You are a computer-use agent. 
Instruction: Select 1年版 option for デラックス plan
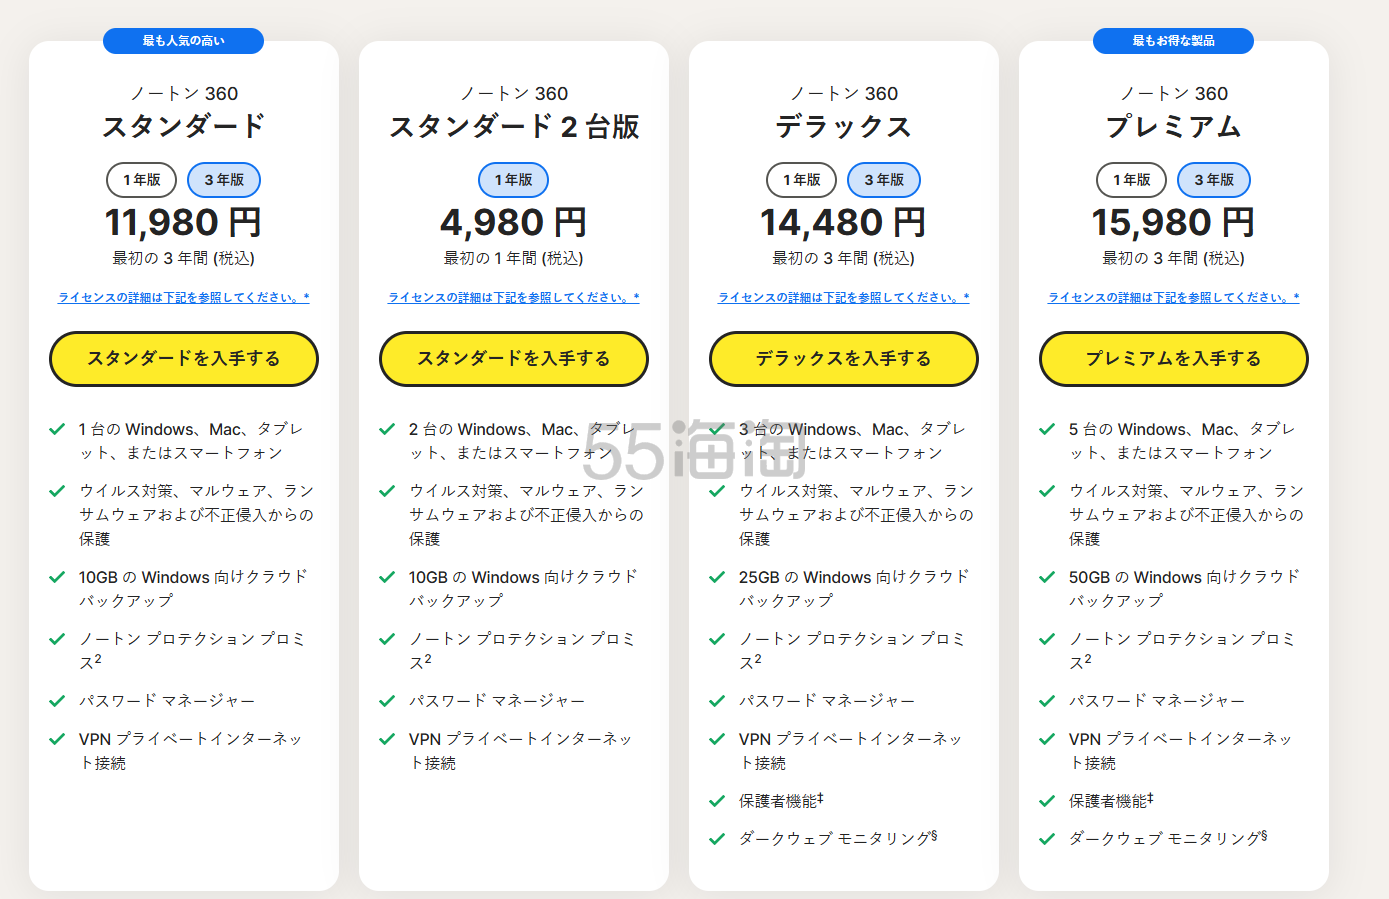point(801,180)
